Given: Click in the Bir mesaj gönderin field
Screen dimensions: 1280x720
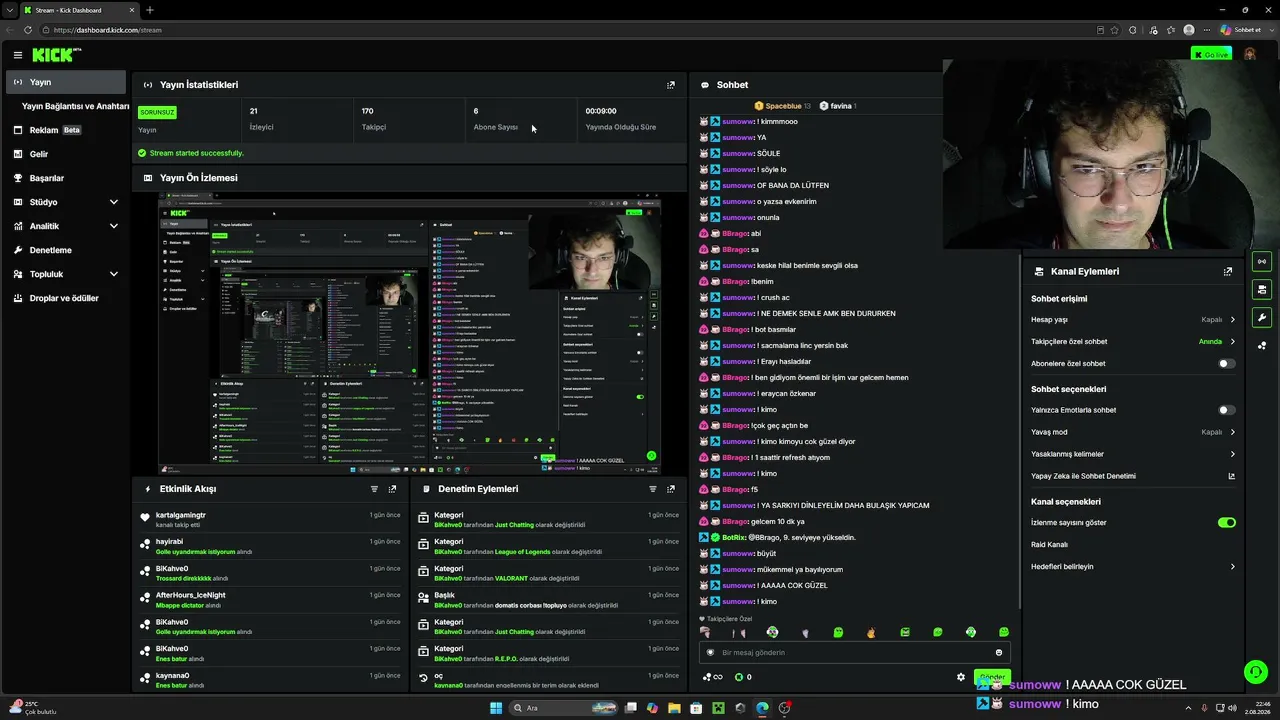Looking at the screenshot, I should pos(853,653).
